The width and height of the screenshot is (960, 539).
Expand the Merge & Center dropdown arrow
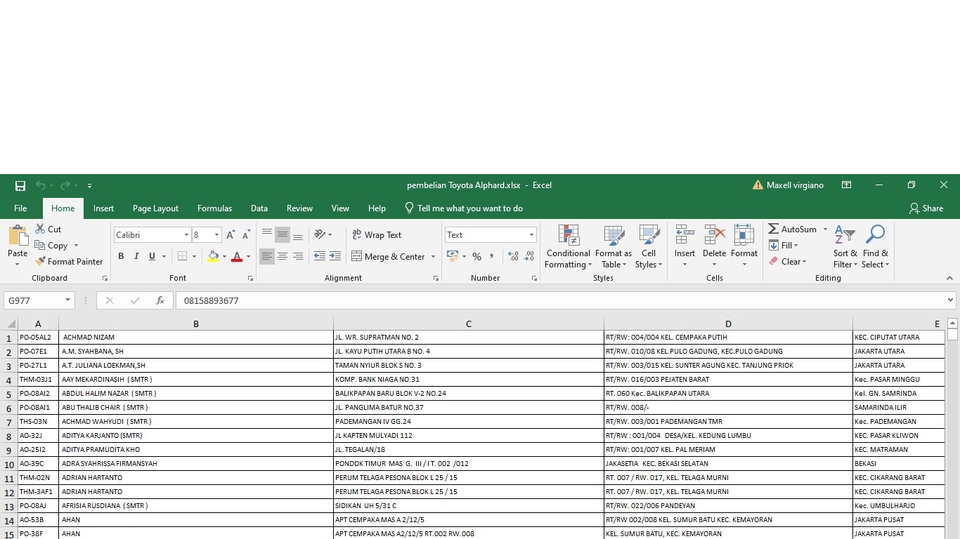coord(433,257)
